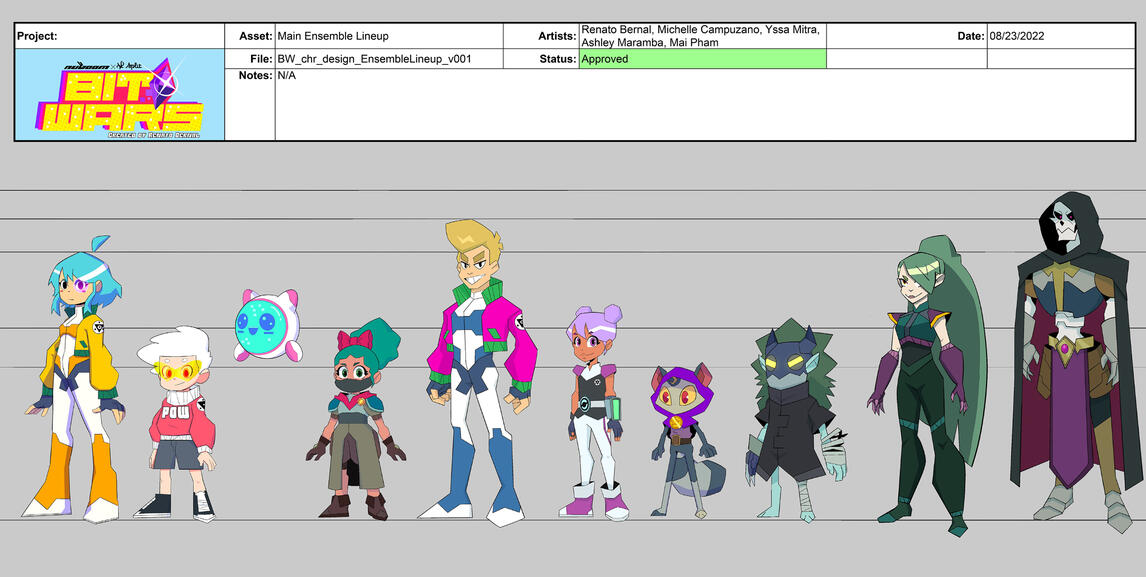Select the purple-hooded raccoon creature
Image resolution: width=1146 pixels, height=577 pixels.
coord(686,443)
